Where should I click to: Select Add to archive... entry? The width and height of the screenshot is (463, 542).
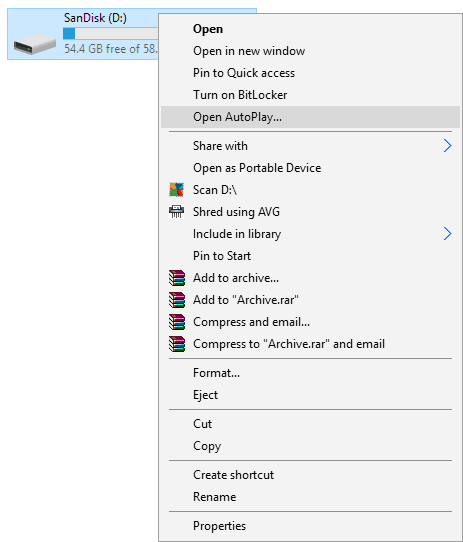[x=311, y=278]
